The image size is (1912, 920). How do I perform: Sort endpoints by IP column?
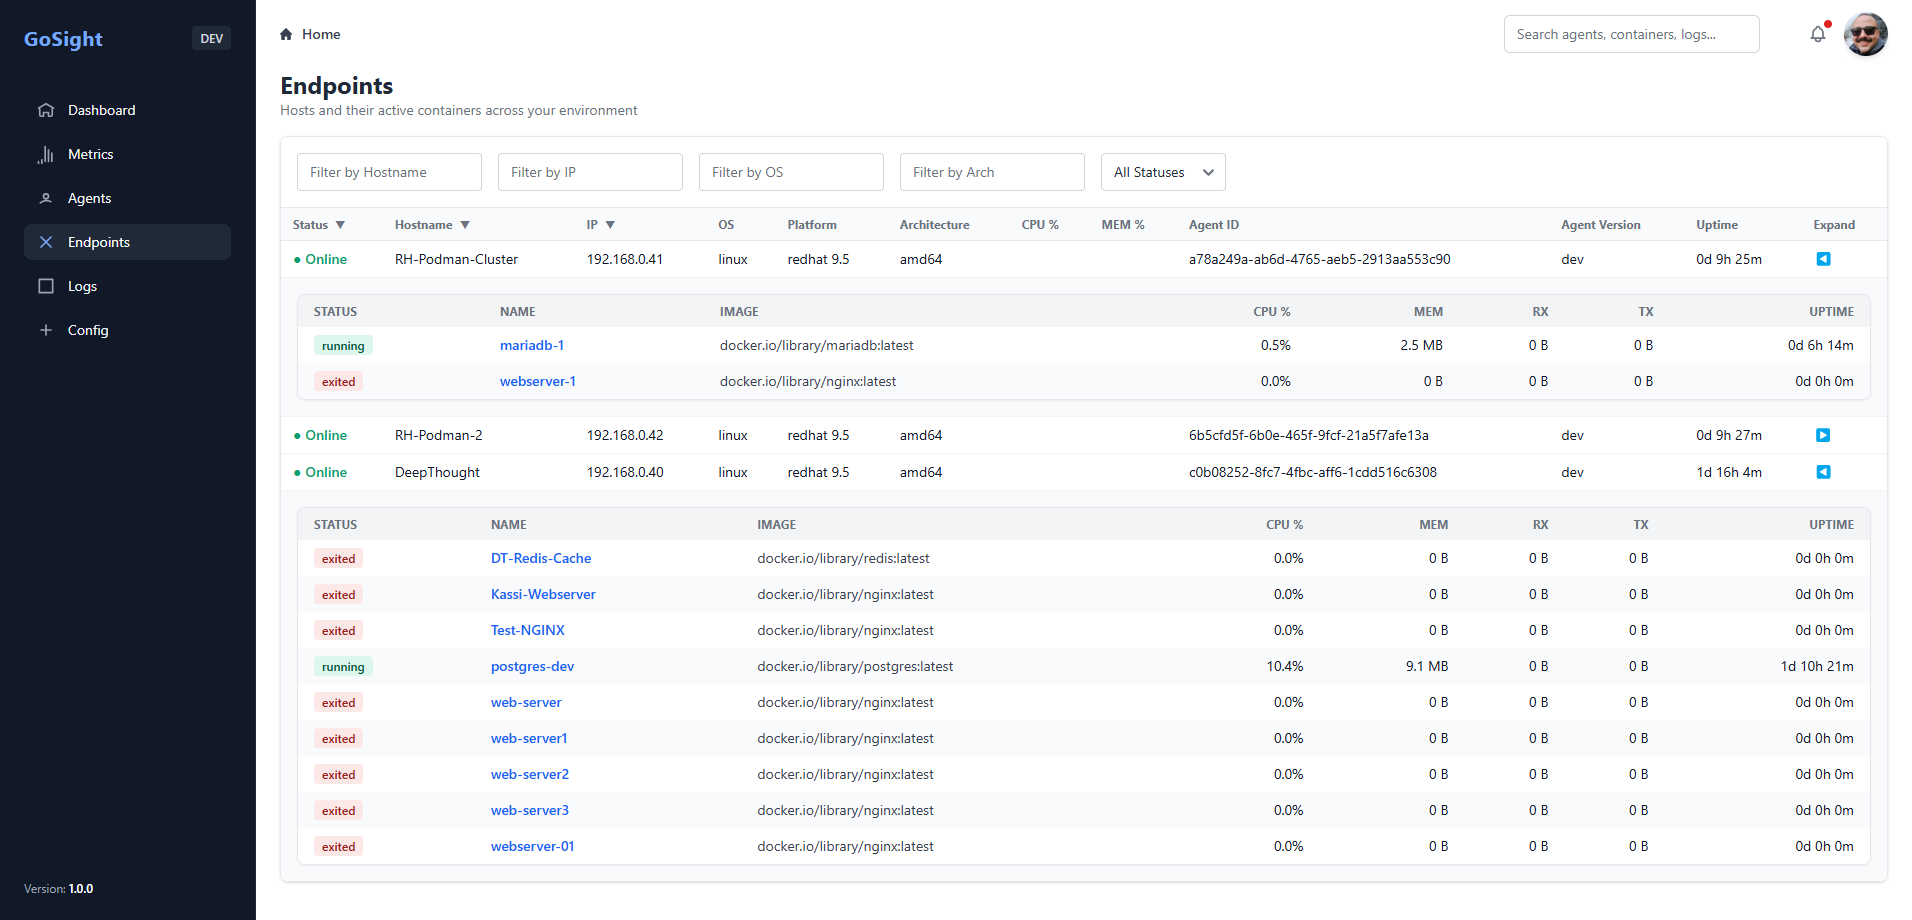600,225
